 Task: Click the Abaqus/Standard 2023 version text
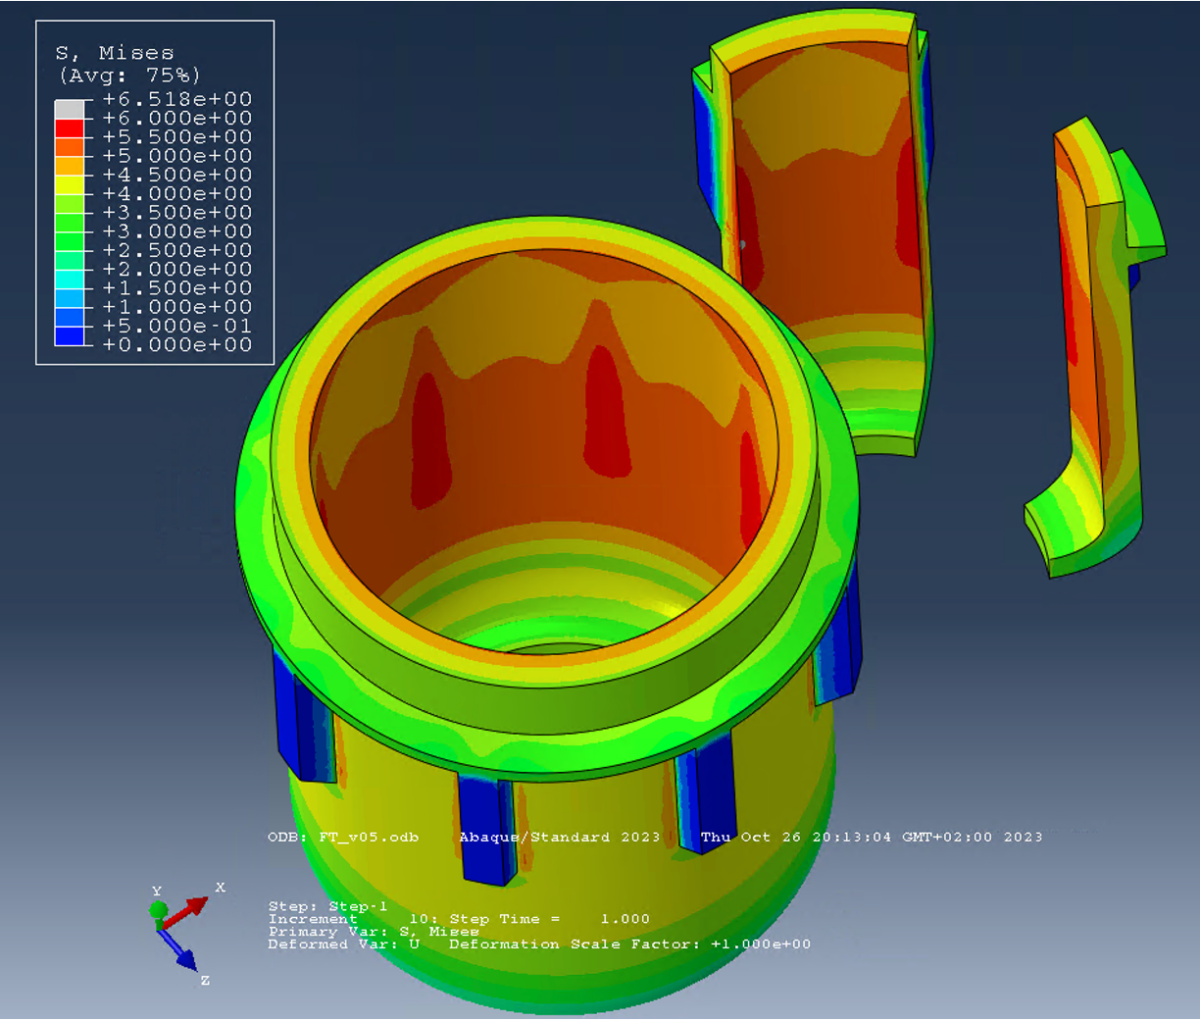(x=560, y=837)
